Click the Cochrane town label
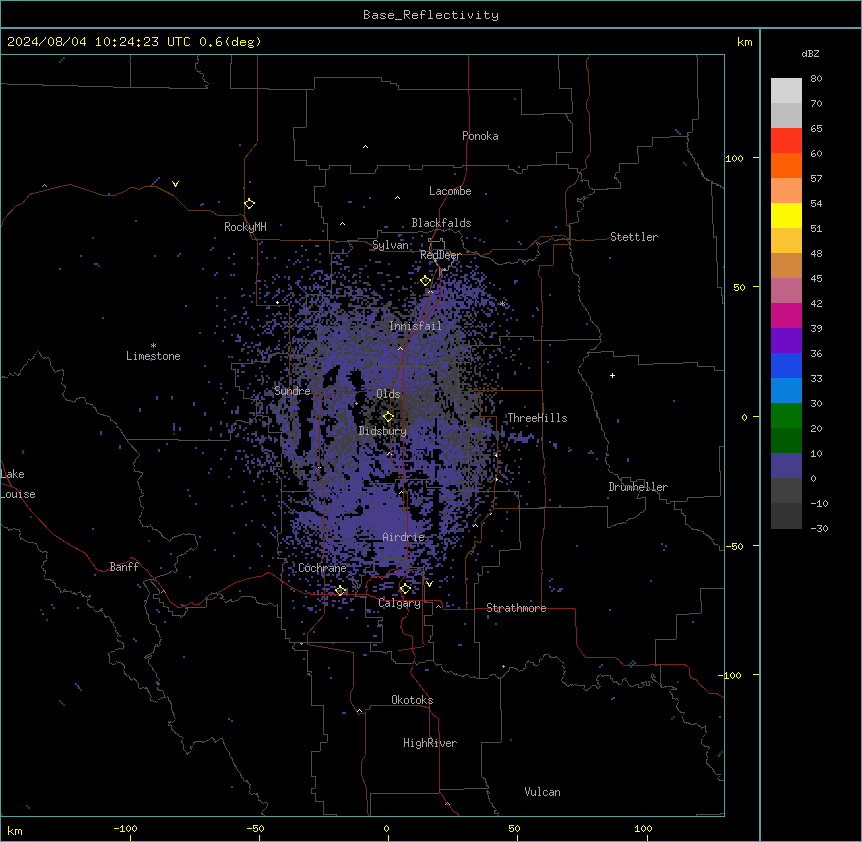 pyautogui.click(x=322, y=568)
